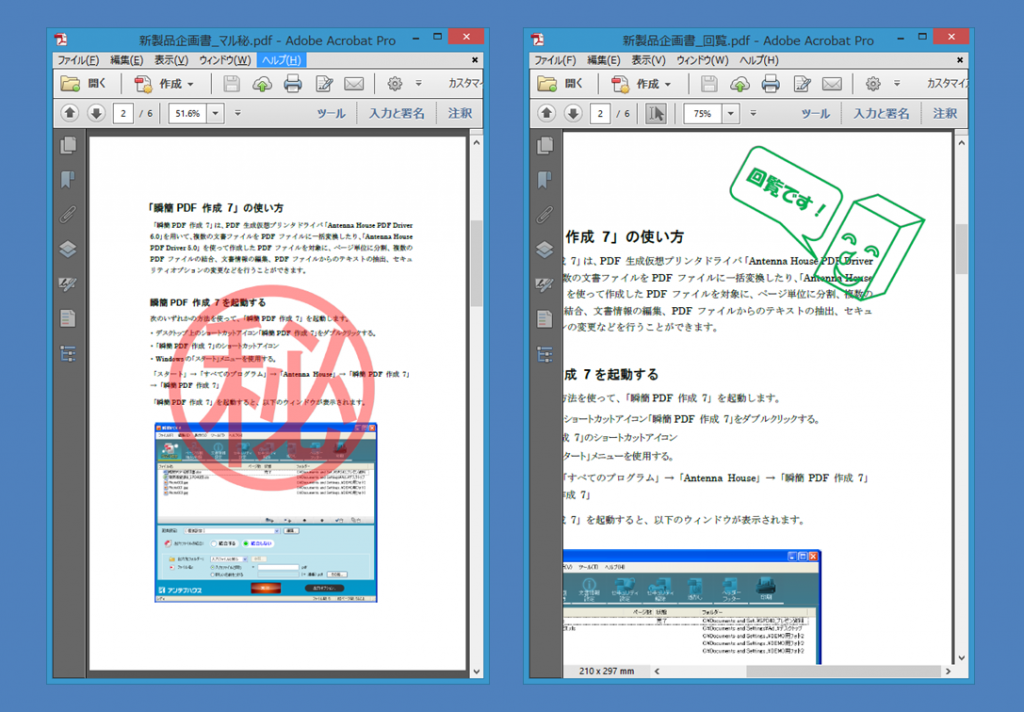Open the 入力と署名 pane in 回覧 window
The height and width of the screenshot is (712, 1024).
(881, 114)
